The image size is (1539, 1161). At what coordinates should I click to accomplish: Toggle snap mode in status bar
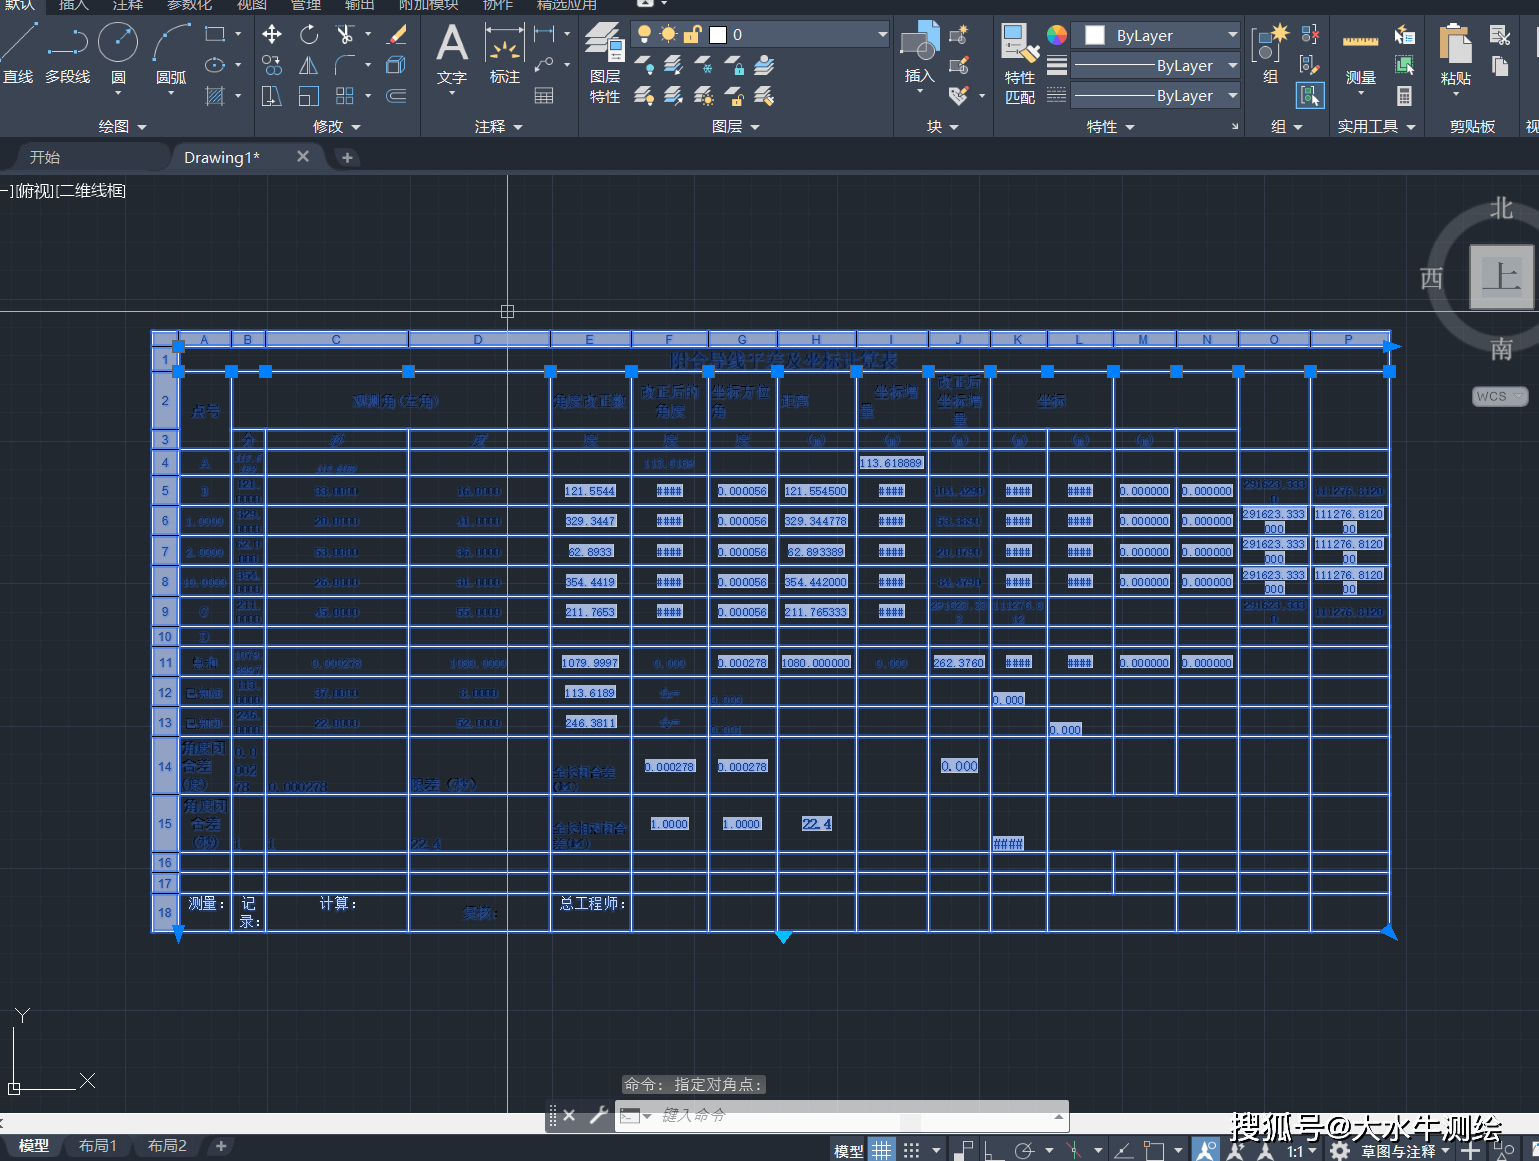click(912, 1150)
